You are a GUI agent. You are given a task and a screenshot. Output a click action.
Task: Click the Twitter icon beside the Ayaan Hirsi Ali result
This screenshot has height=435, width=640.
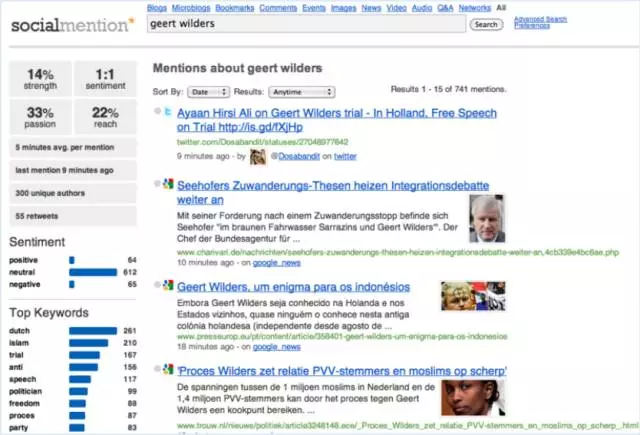pyautogui.click(x=168, y=113)
